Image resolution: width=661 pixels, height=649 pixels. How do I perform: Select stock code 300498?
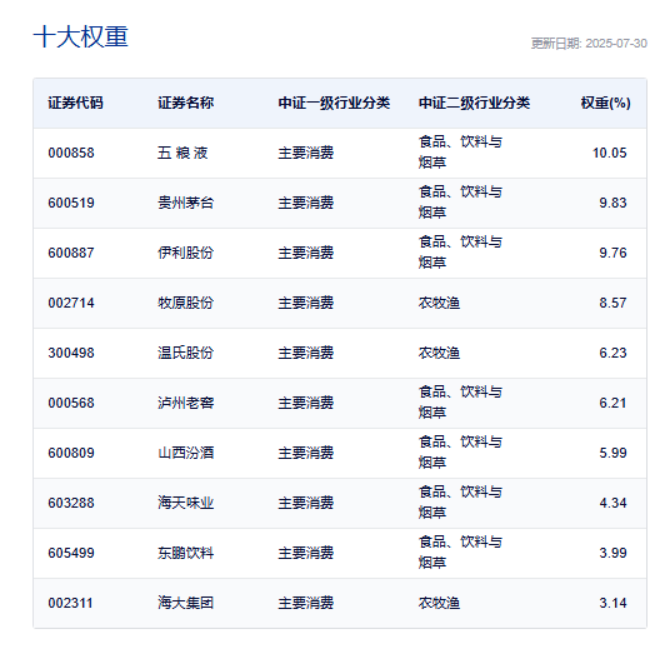click(x=71, y=353)
